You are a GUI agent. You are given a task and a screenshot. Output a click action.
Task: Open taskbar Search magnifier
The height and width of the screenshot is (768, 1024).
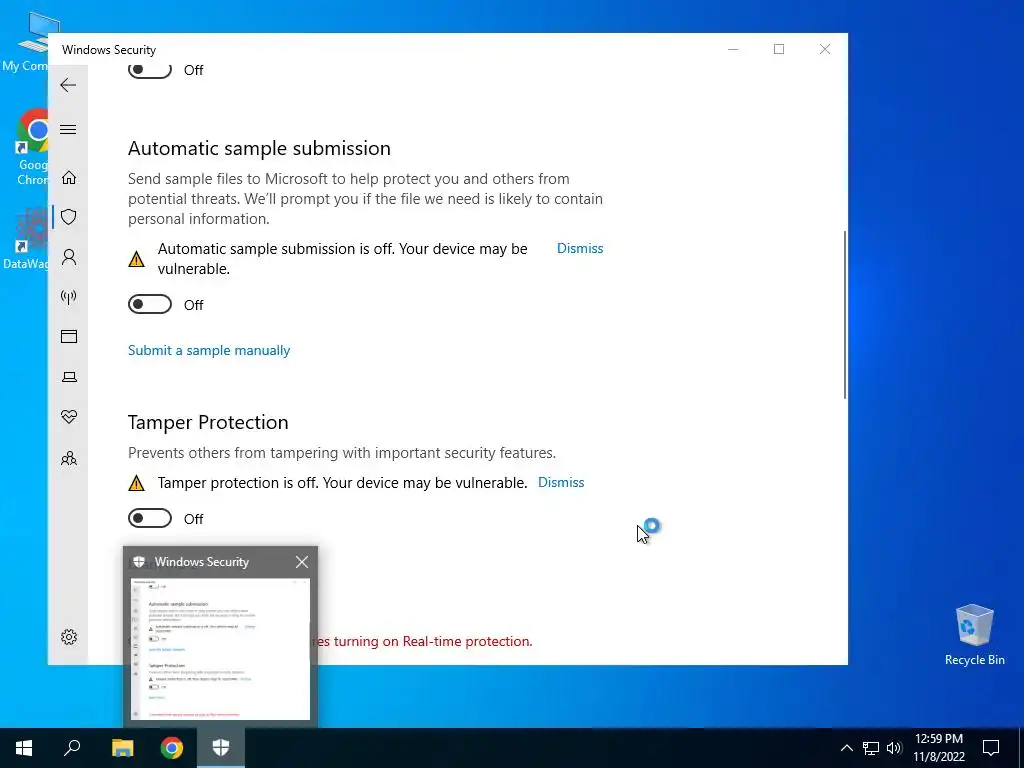72,748
